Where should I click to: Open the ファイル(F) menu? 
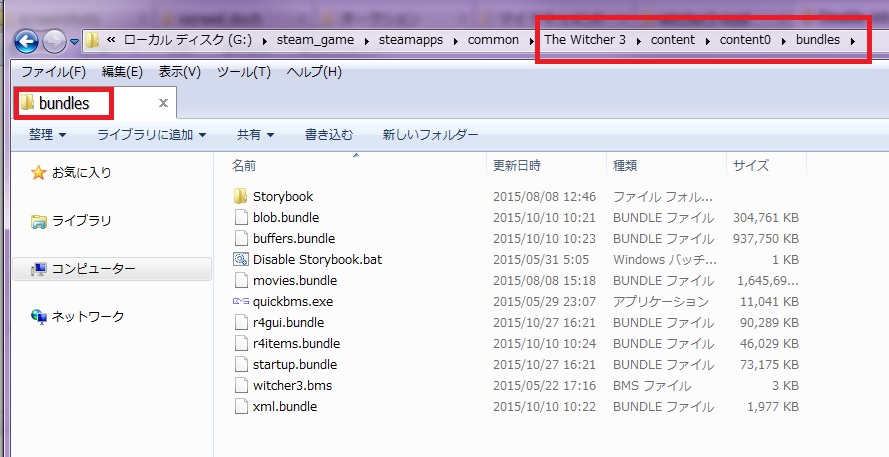pyautogui.click(x=53, y=72)
